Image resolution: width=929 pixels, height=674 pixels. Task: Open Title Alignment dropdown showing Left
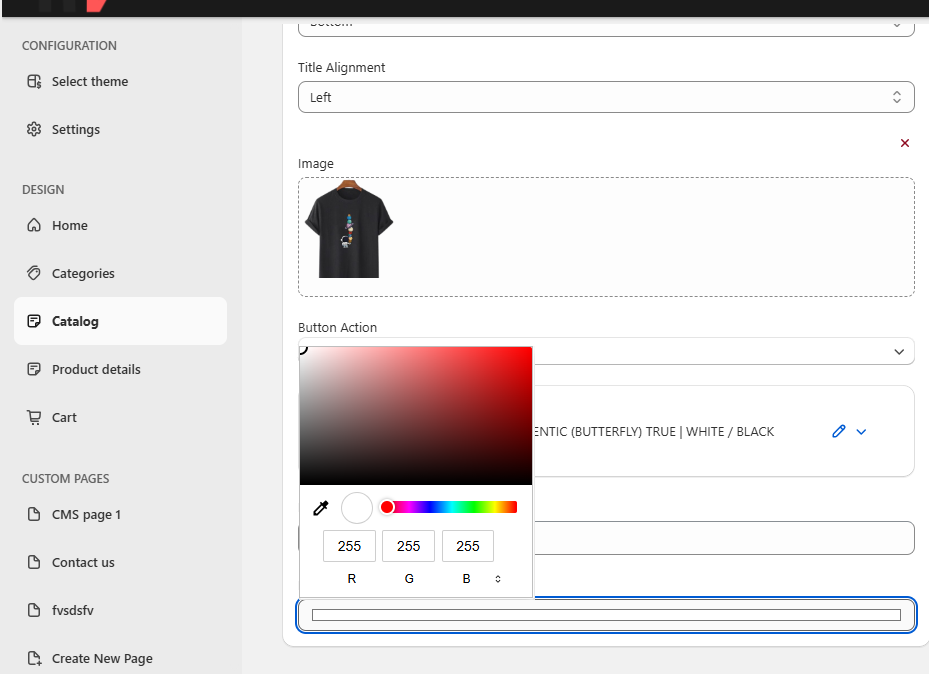pyautogui.click(x=606, y=97)
